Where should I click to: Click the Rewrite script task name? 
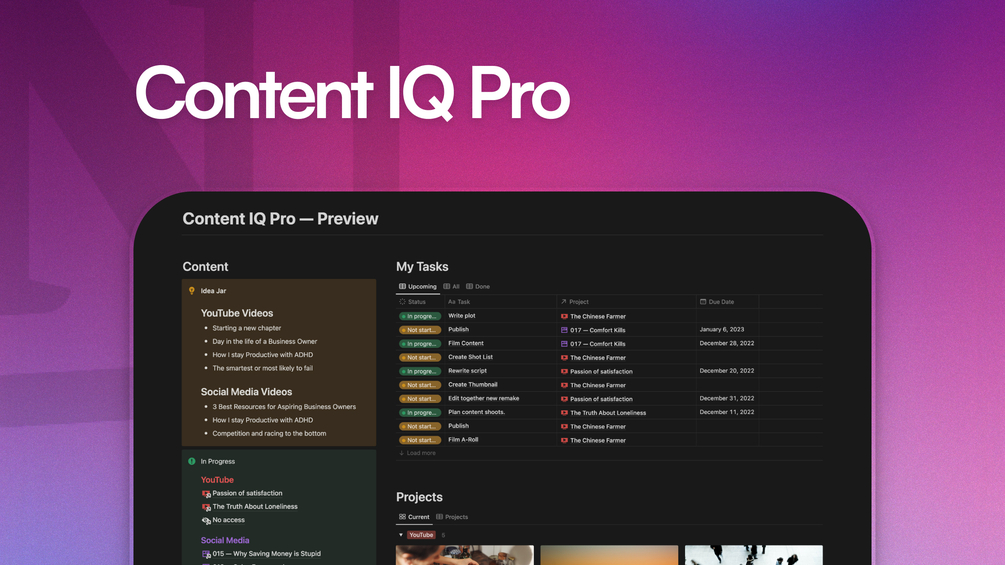[467, 371]
